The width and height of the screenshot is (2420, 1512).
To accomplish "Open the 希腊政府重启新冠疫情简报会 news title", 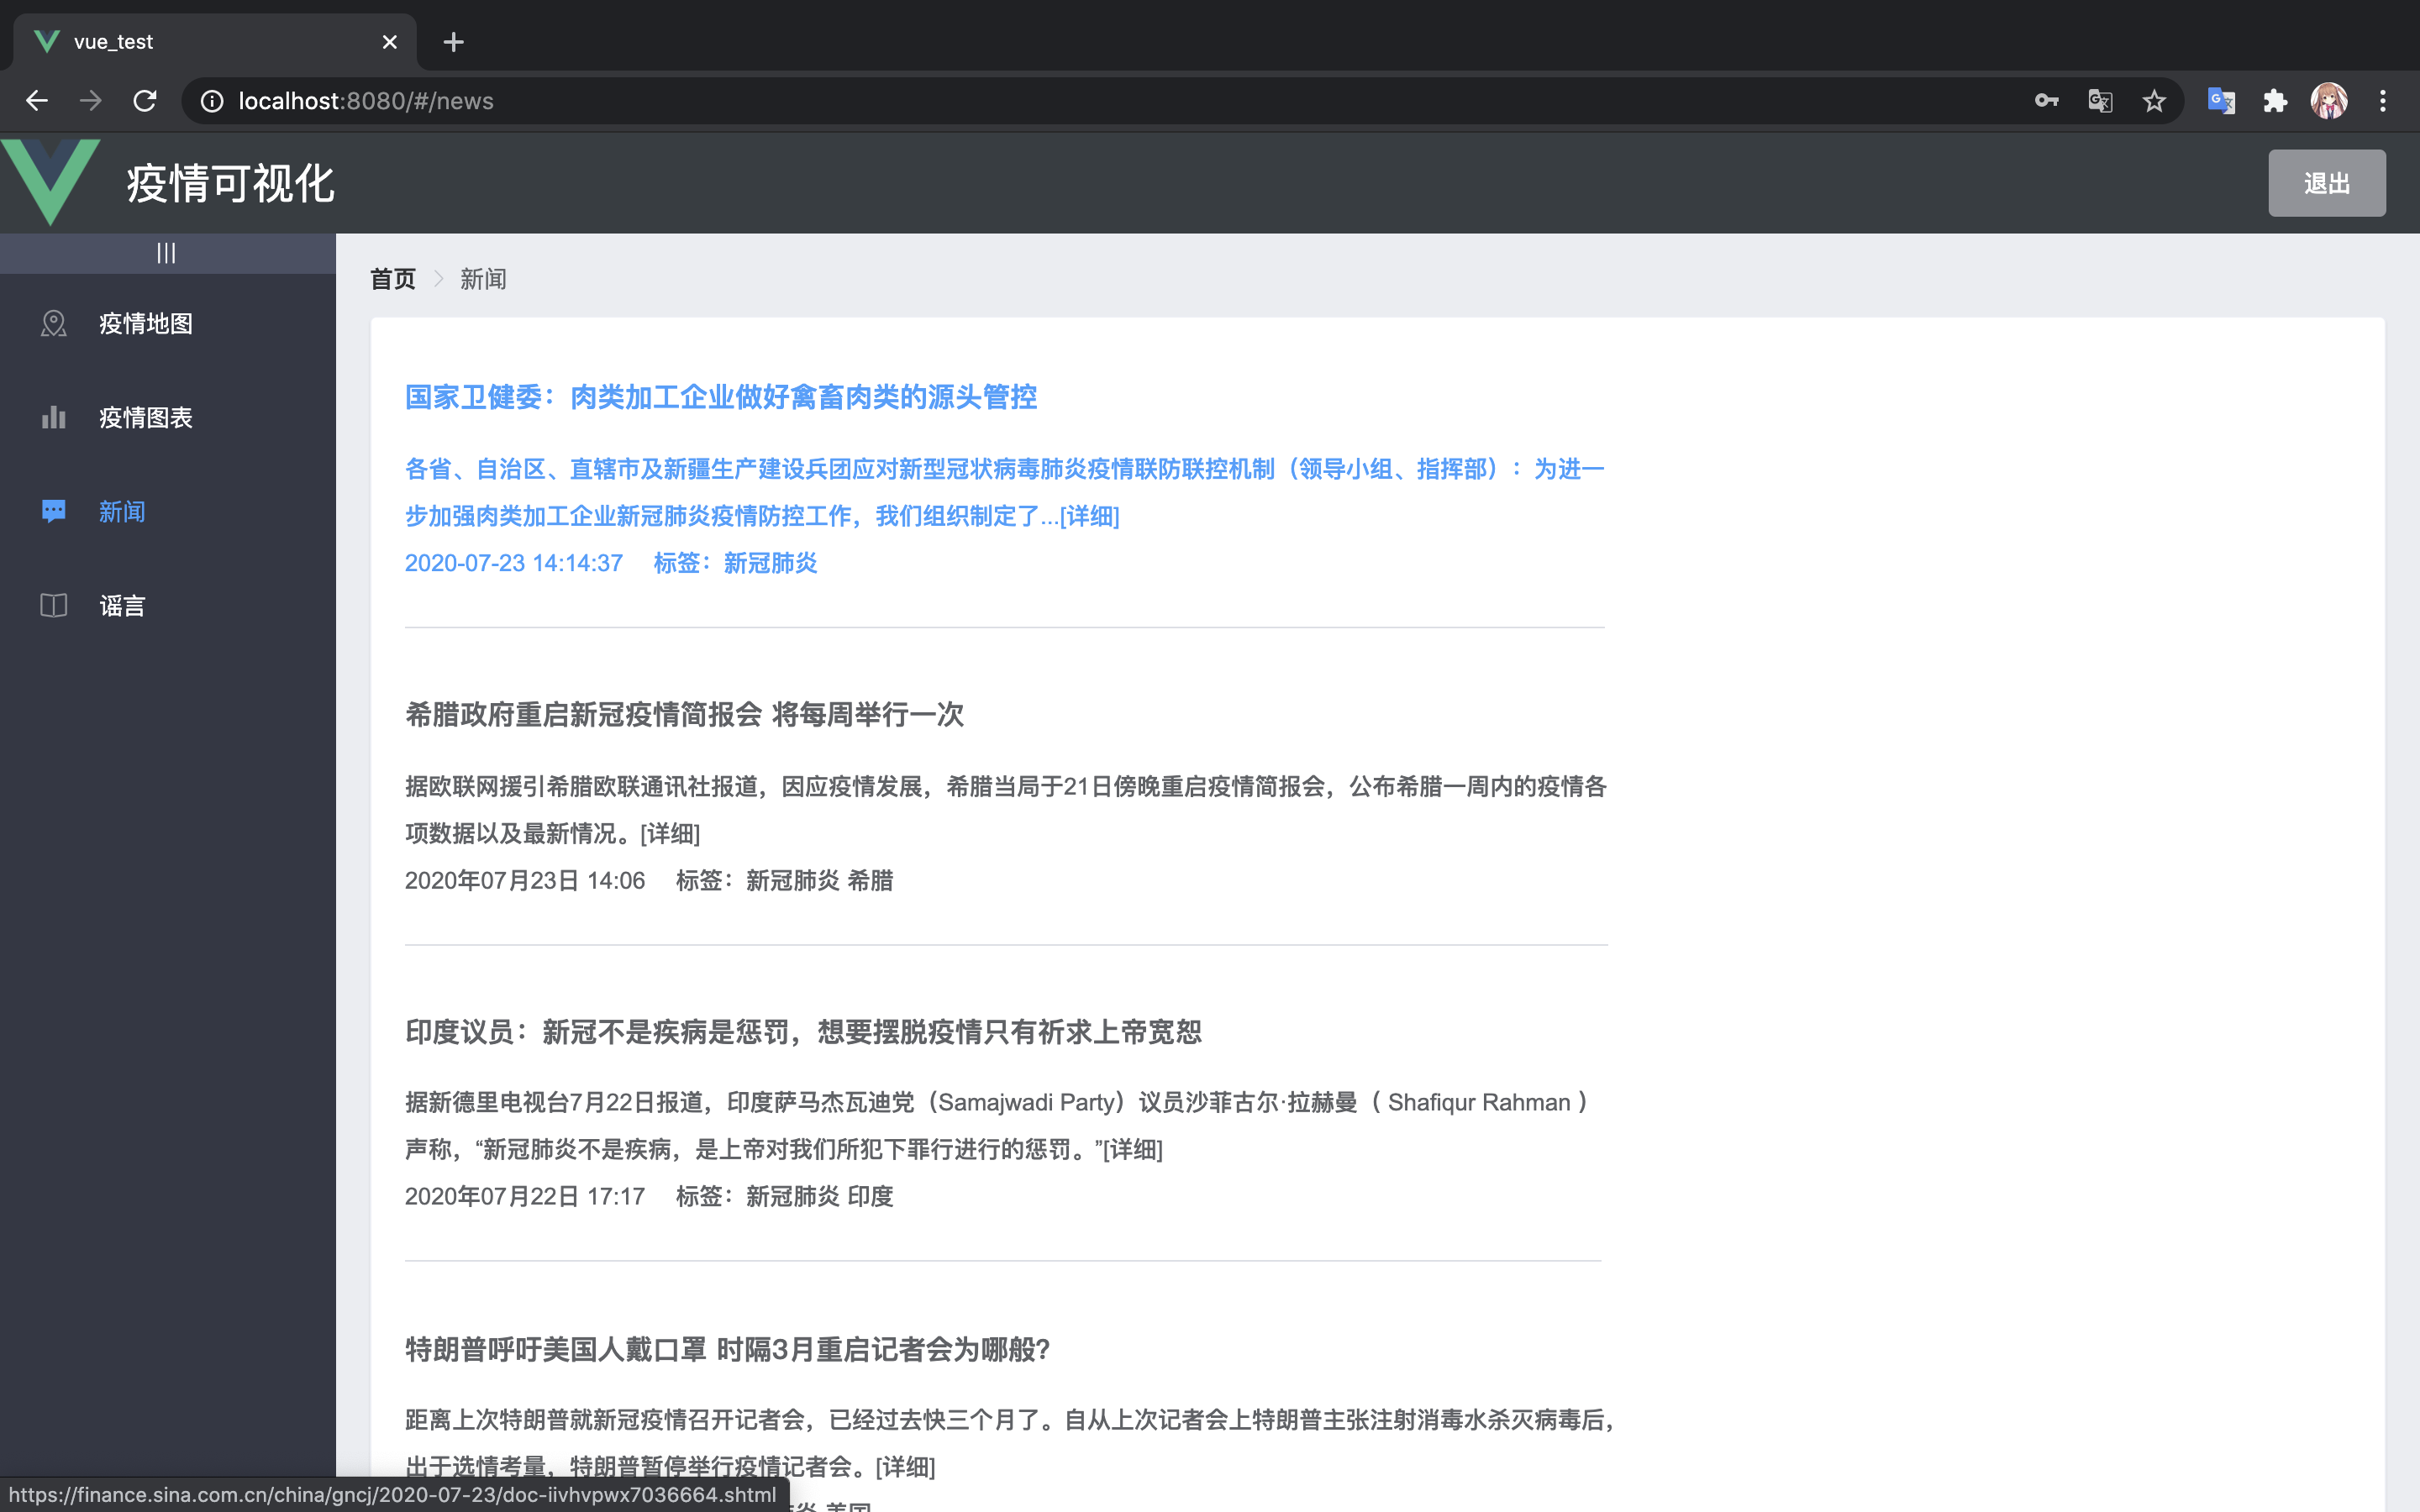I will click(684, 714).
